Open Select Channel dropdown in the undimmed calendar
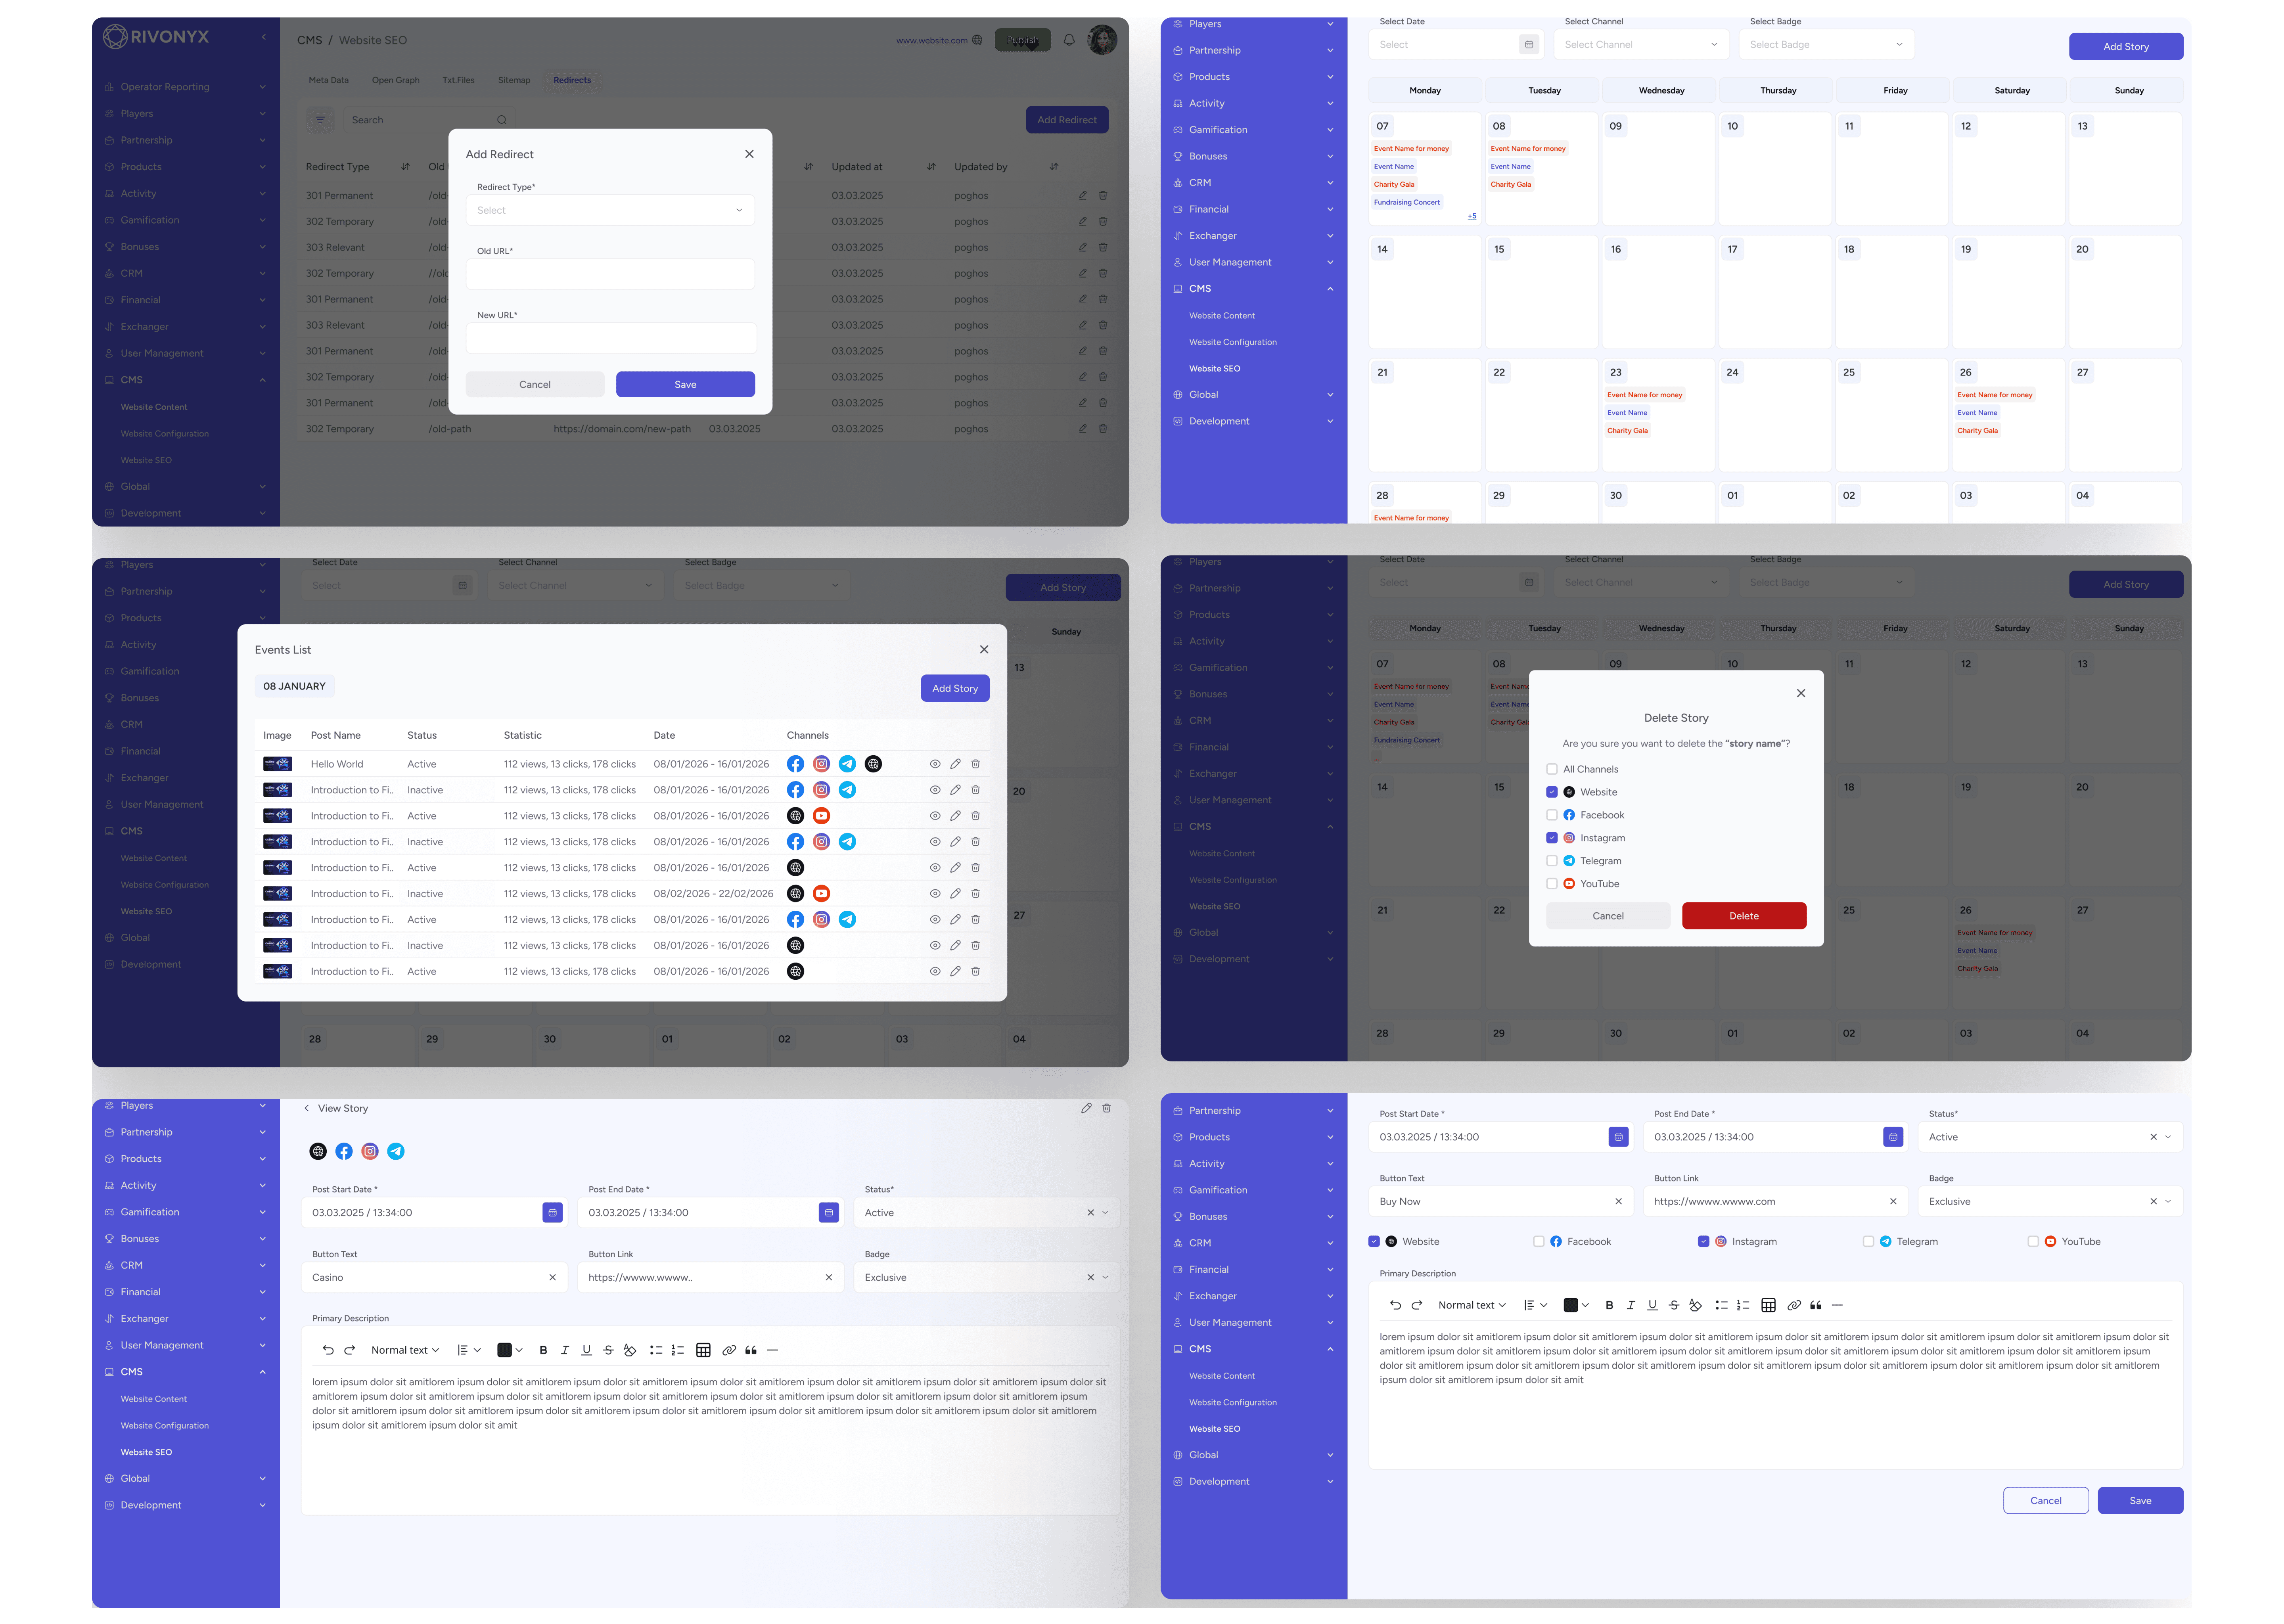 (1640, 44)
